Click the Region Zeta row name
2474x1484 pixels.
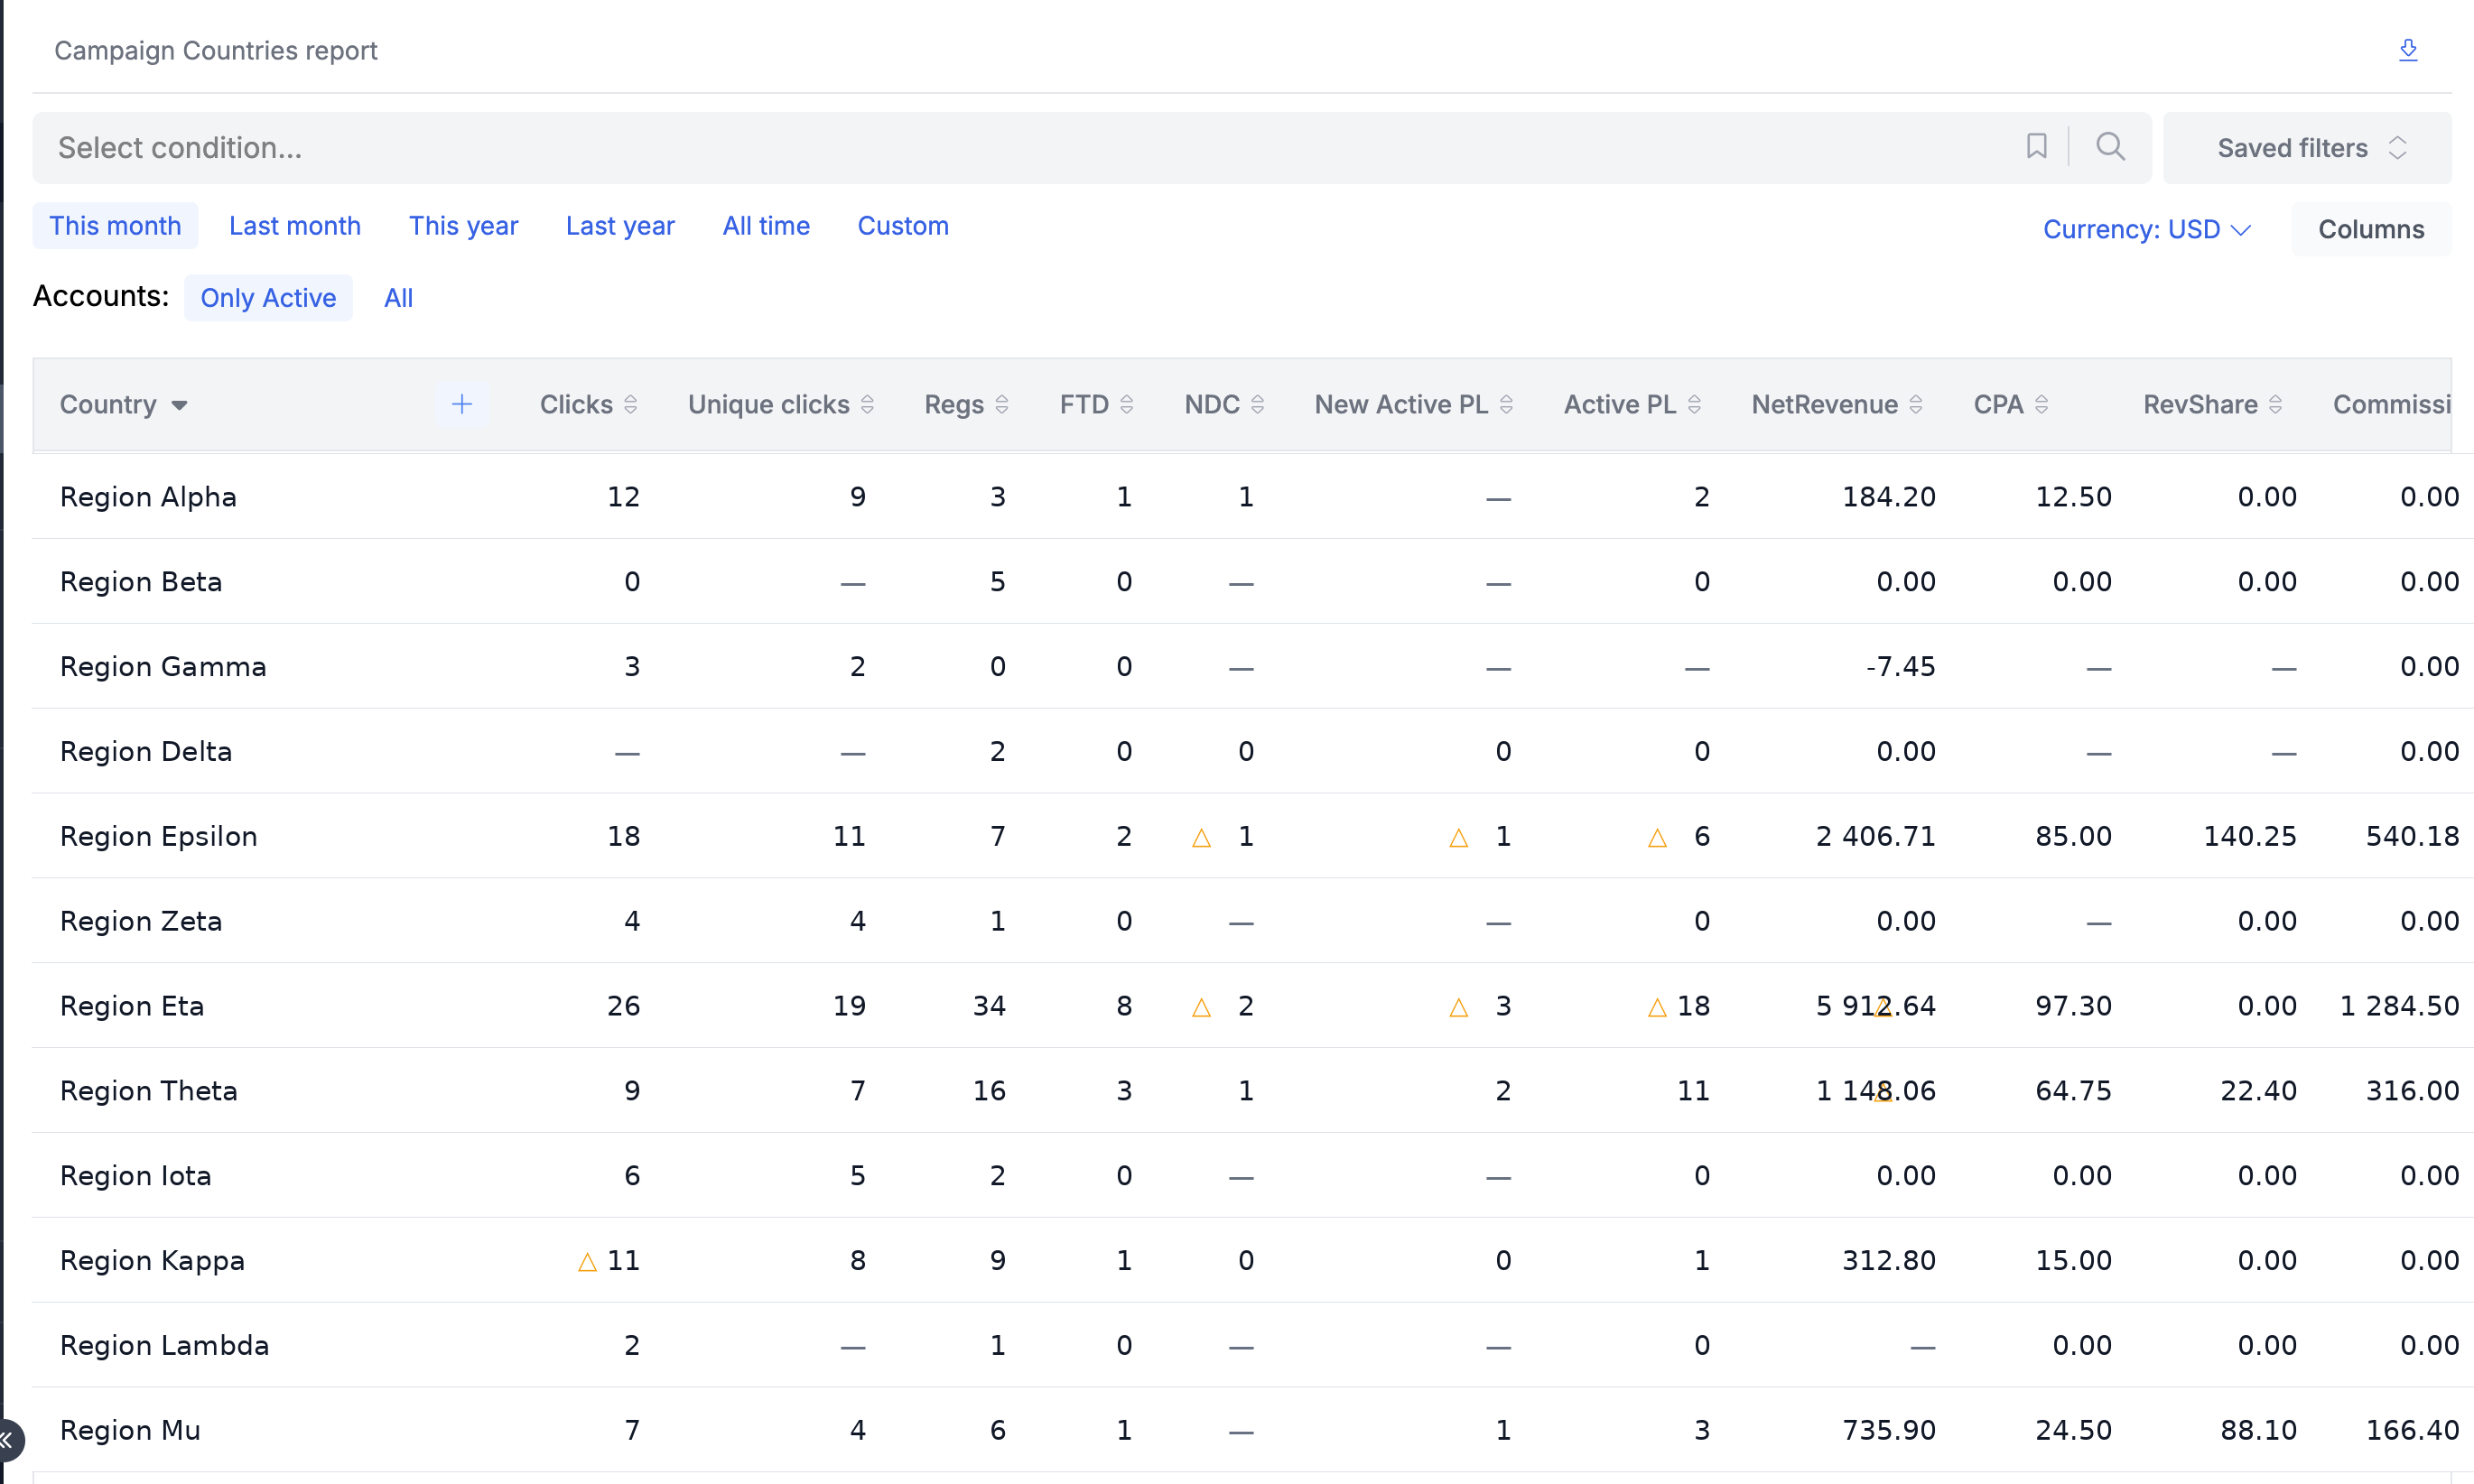pyautogui.click(x=141, y=921)
